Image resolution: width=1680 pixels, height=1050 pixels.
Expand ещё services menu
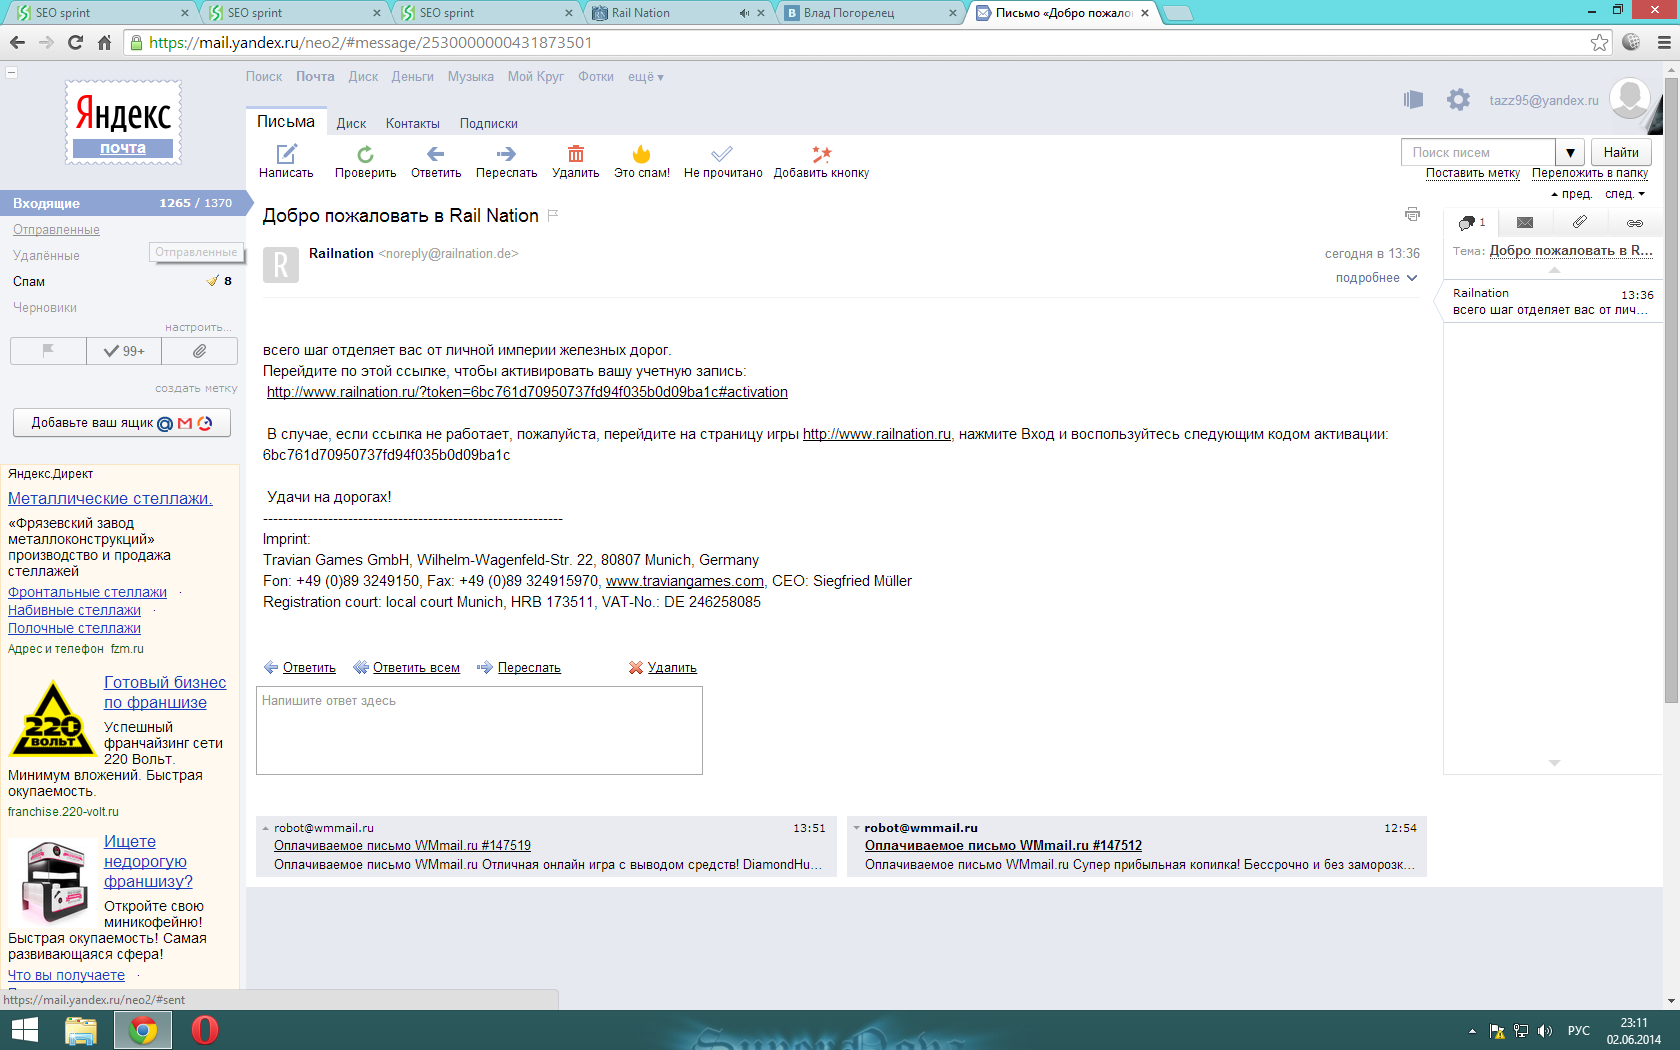[x=646, y=77]
